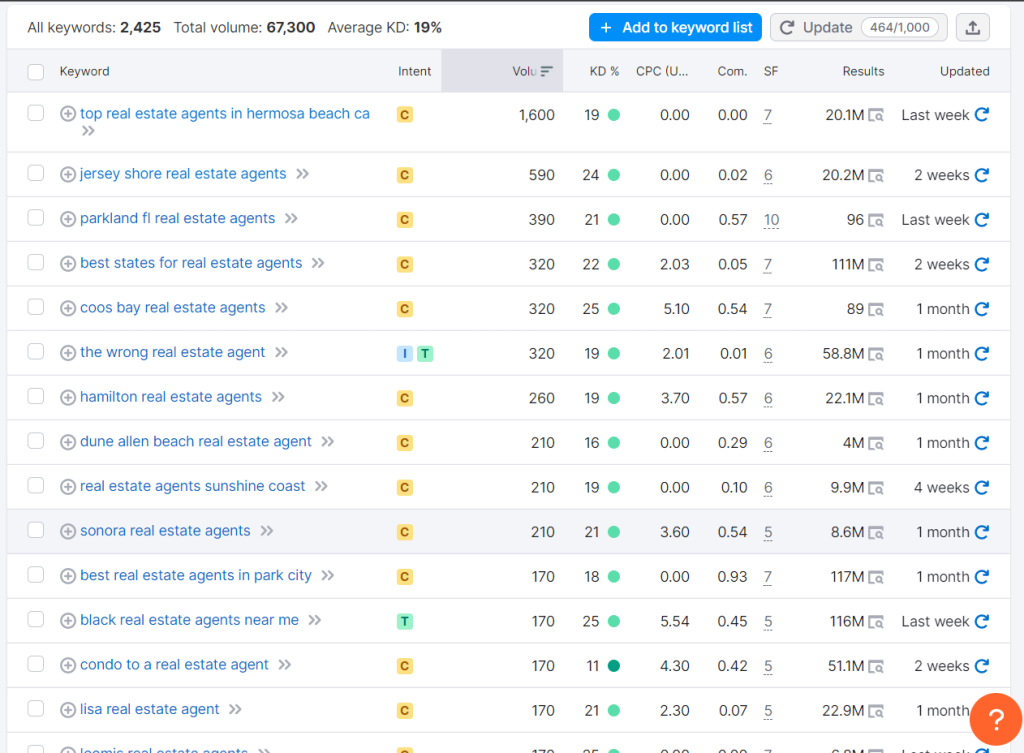Refresh metrics icon for hamilton real estate agents
Viewport: 1024px width, 753px height.
tap(983, 397)
